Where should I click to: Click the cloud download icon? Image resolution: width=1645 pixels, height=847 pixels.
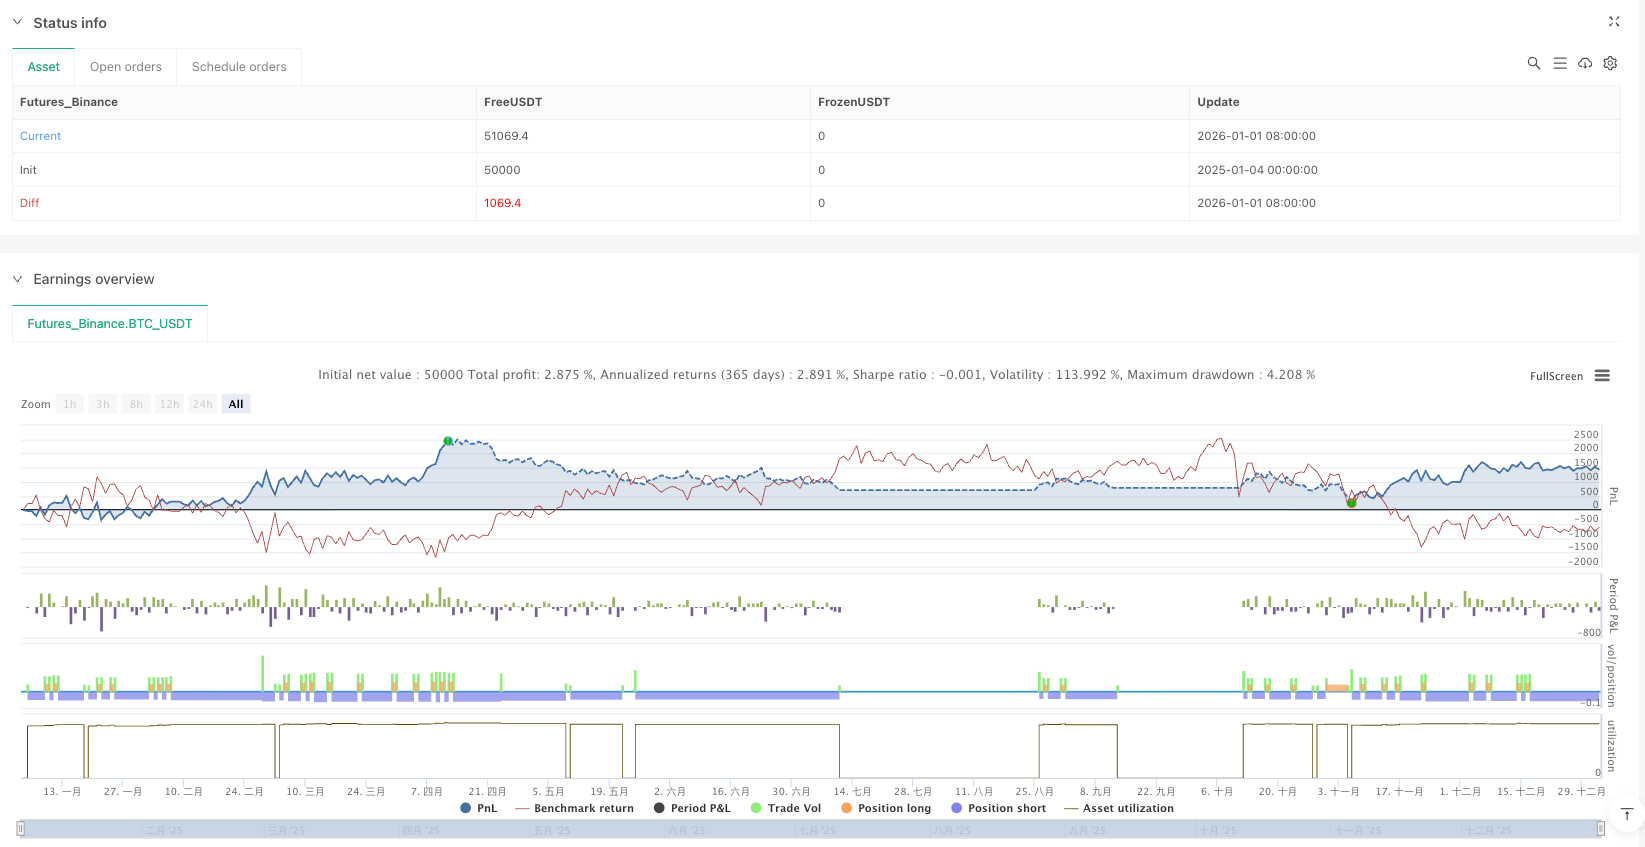[x=1585, y=63]
